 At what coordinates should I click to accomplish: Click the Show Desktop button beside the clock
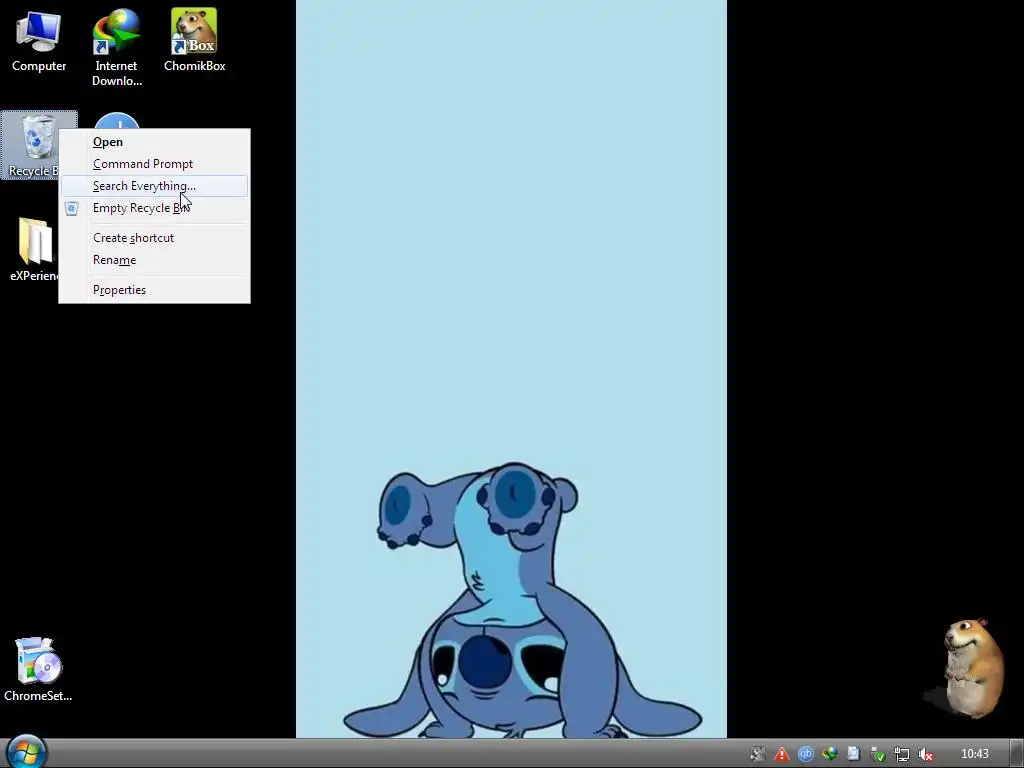point(1017,754)
